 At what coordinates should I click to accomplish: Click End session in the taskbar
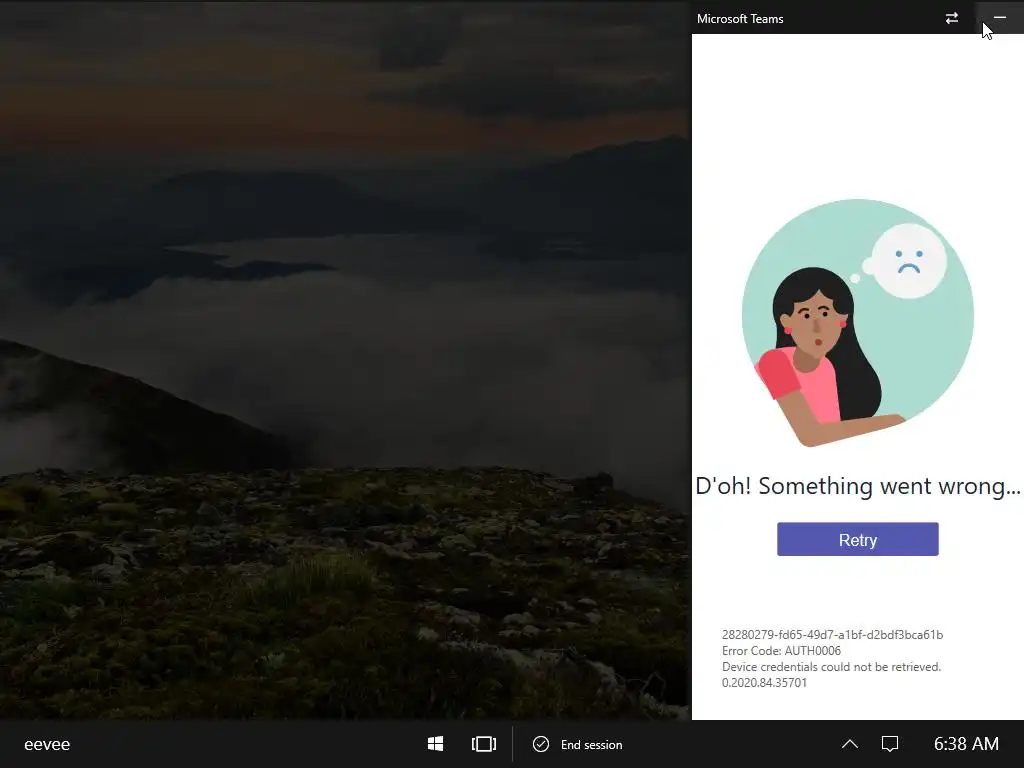578,744
